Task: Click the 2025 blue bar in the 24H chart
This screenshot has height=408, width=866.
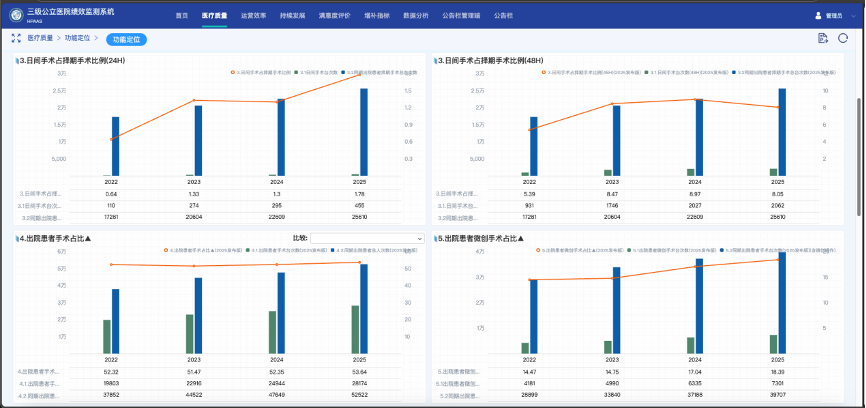Action: pos(363,131)
